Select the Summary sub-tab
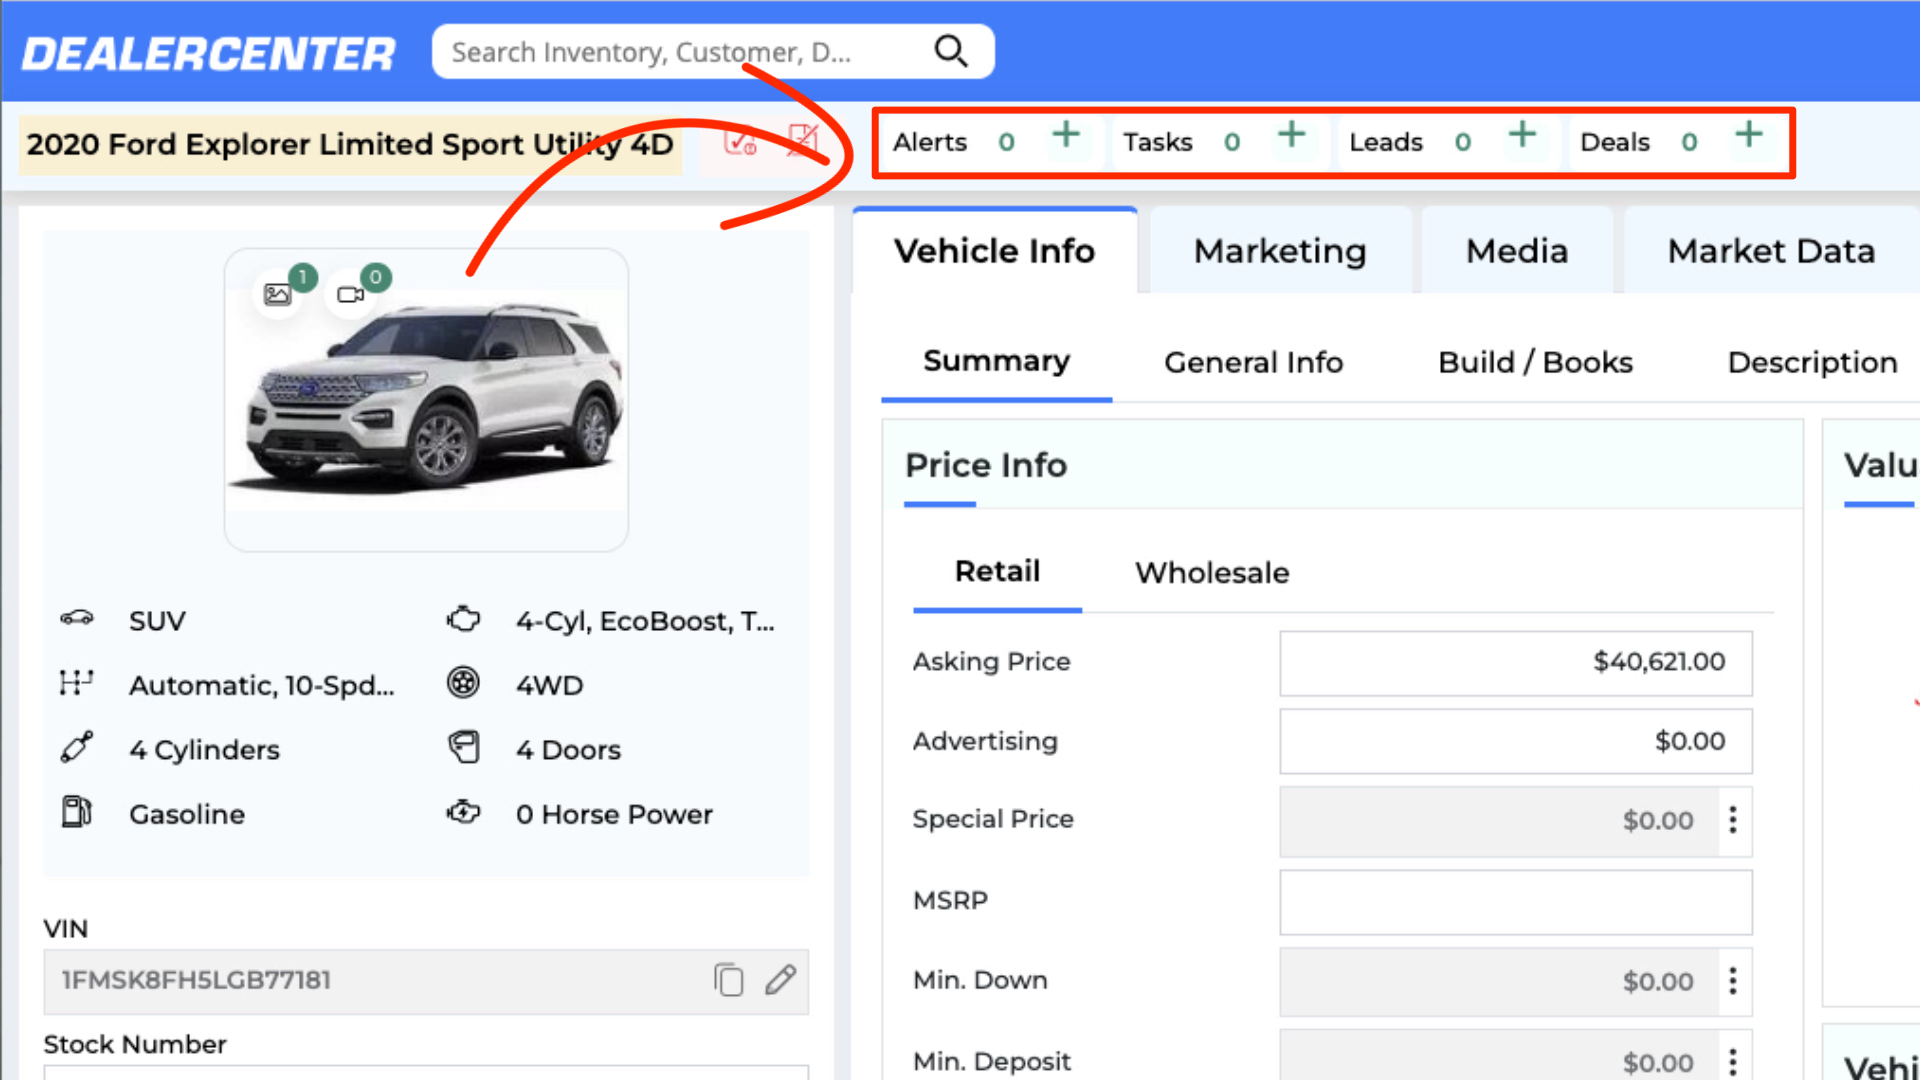 (x=996, y=361)
